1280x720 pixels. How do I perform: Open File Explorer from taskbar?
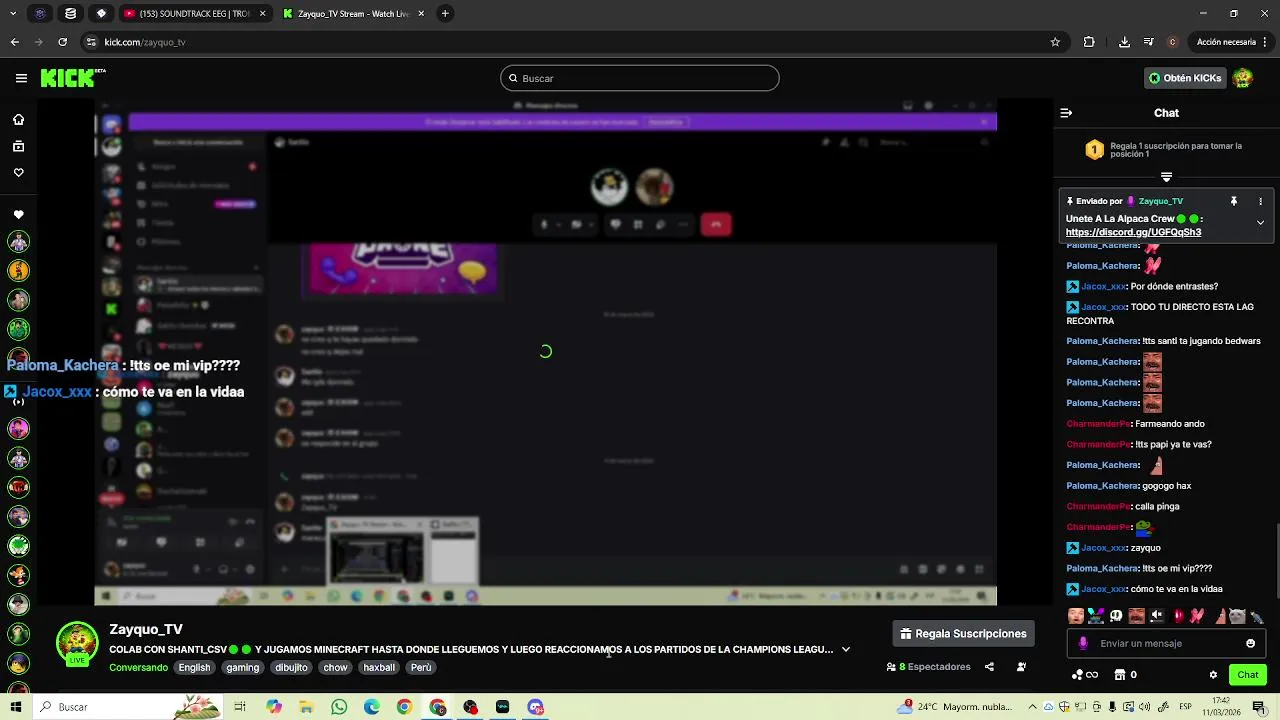306,707
